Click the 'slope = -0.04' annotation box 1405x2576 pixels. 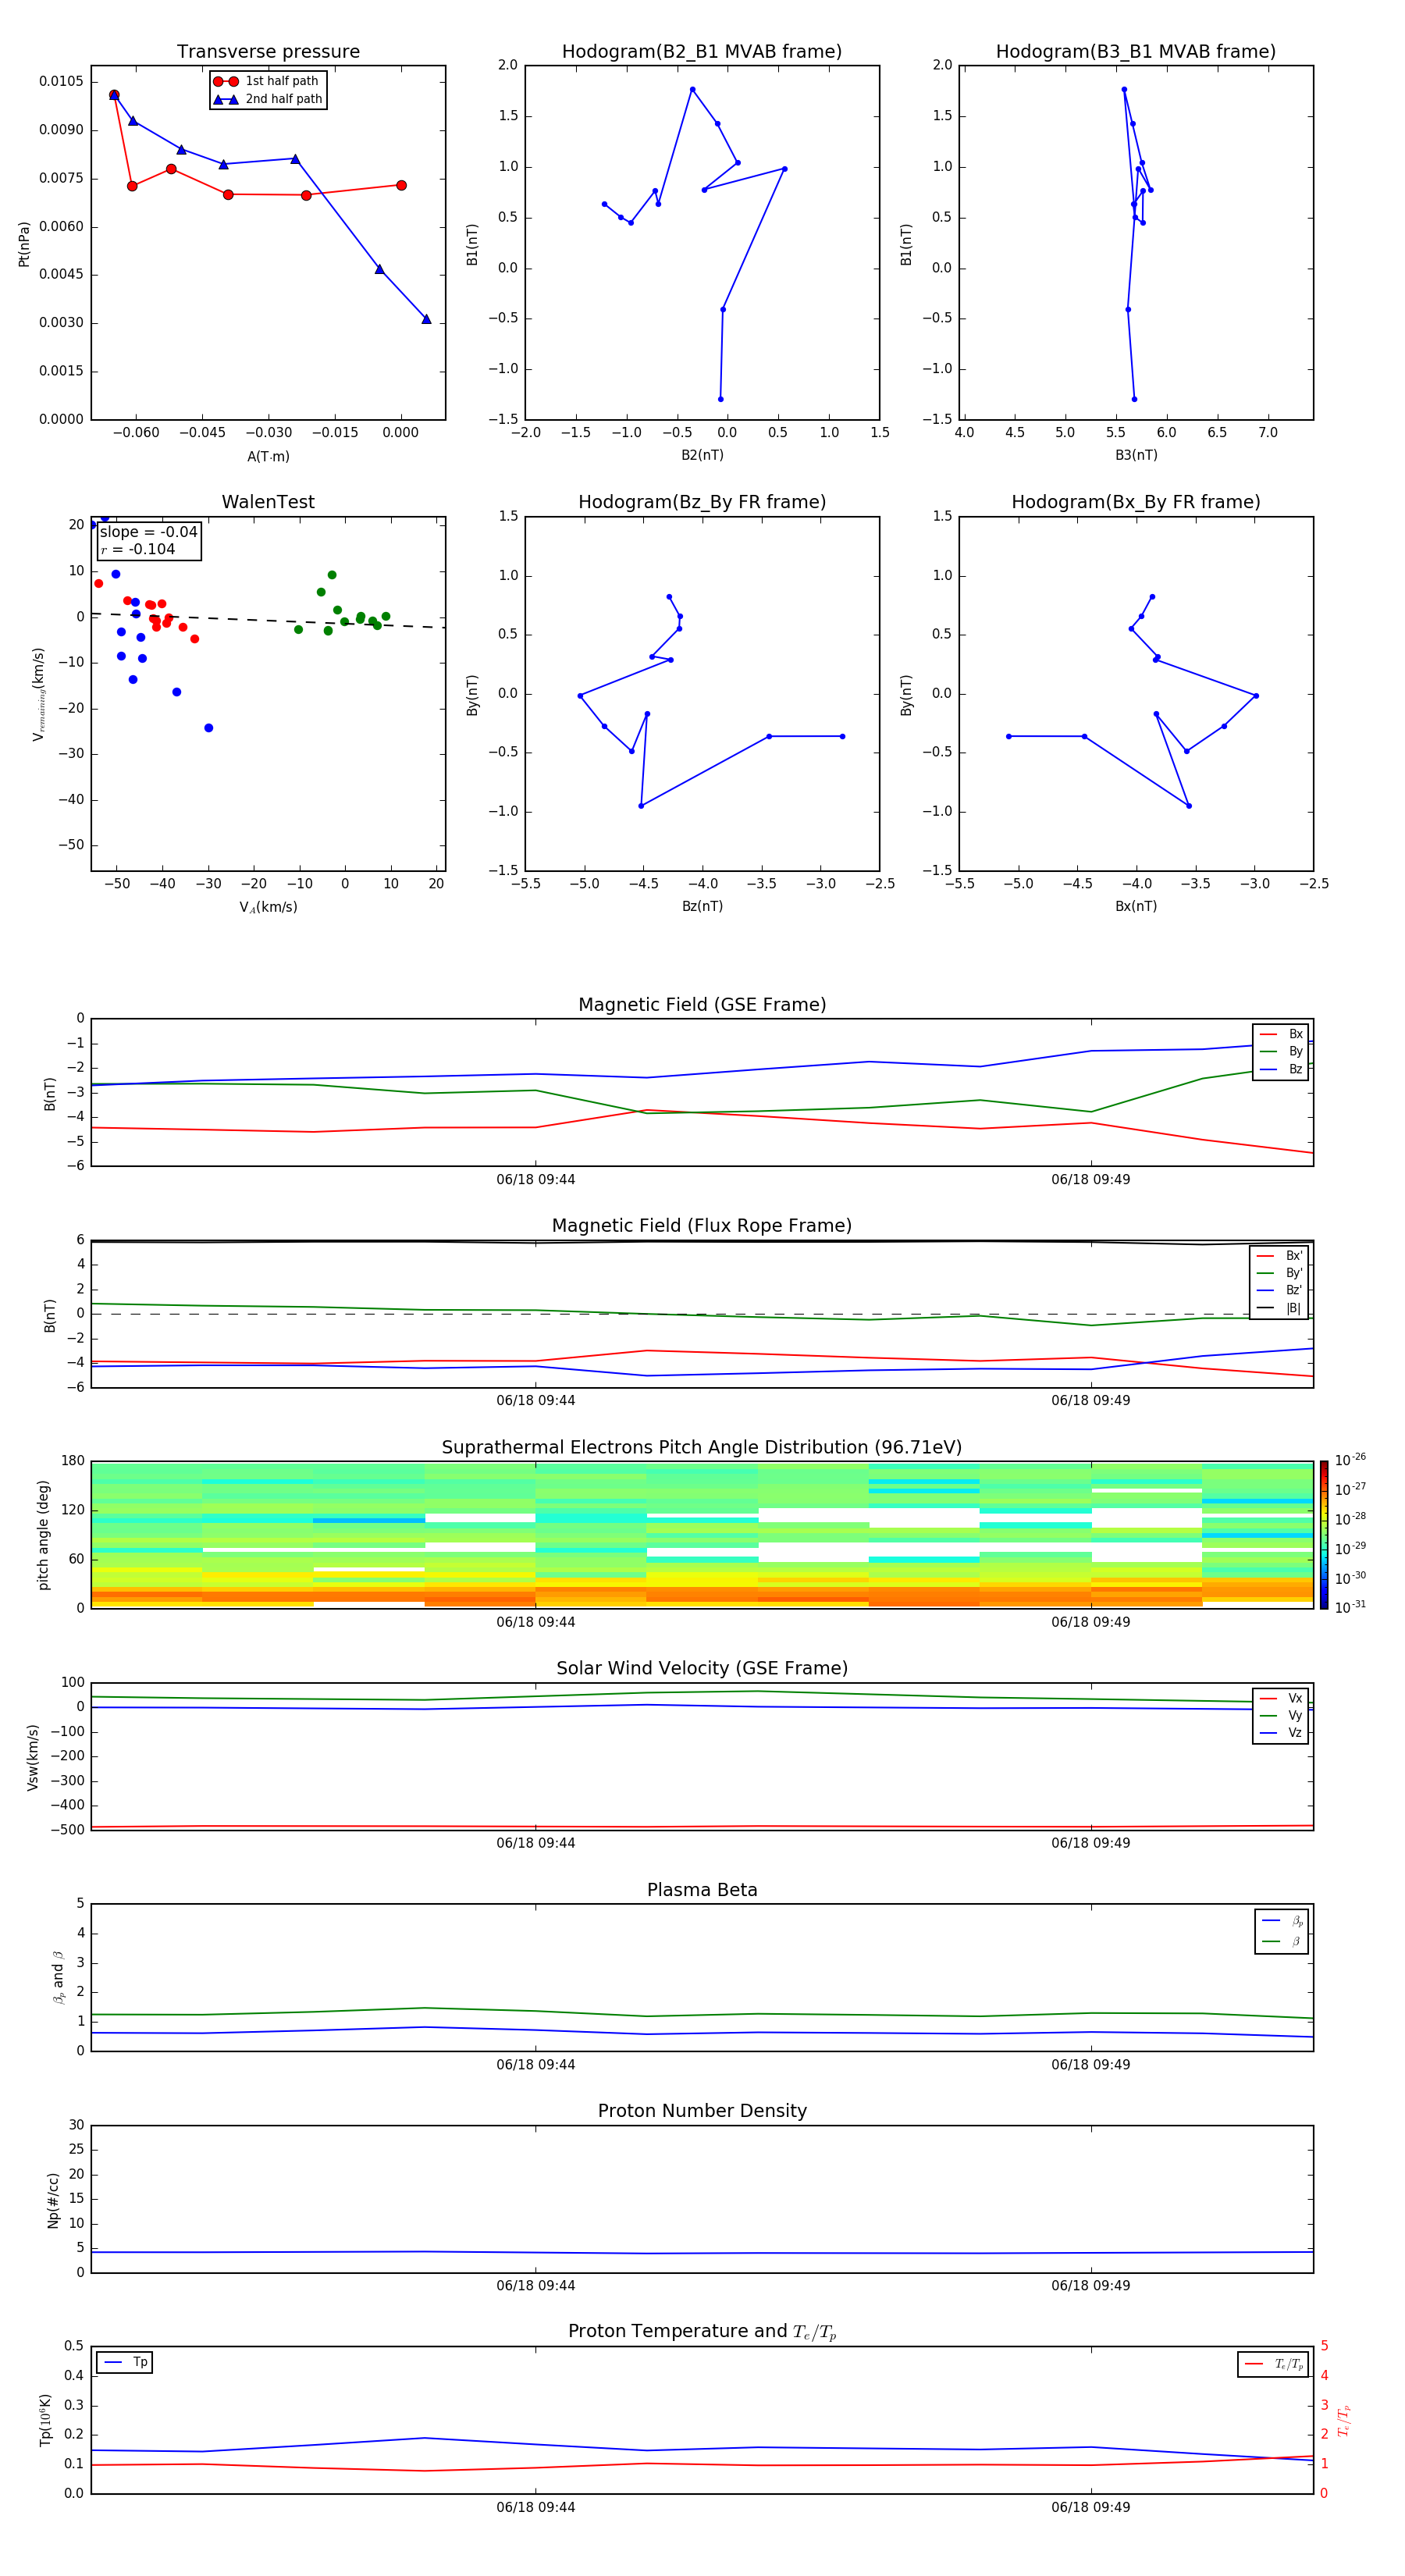tap(149, 541)
